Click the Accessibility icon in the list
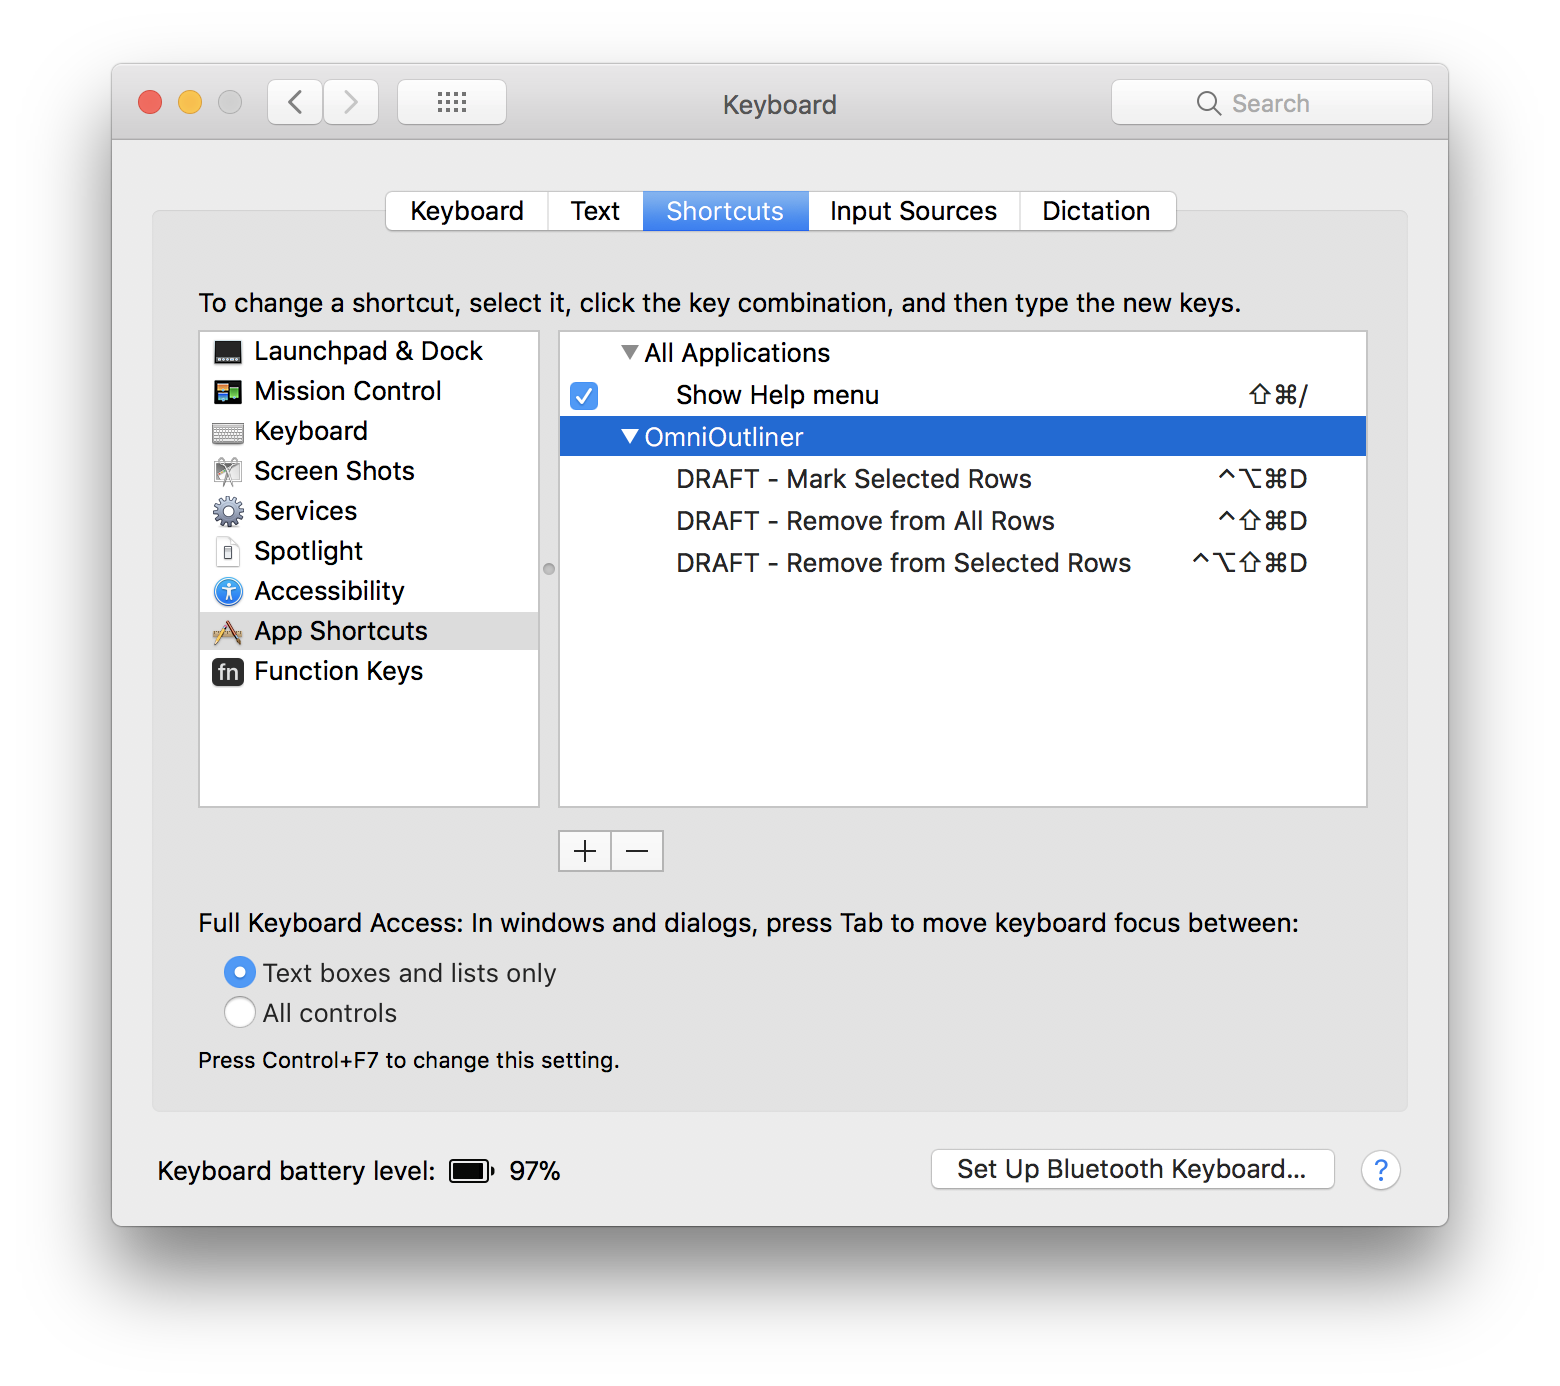The height and width of the screenshot is (1386, 1560). (x=228, y=592)
